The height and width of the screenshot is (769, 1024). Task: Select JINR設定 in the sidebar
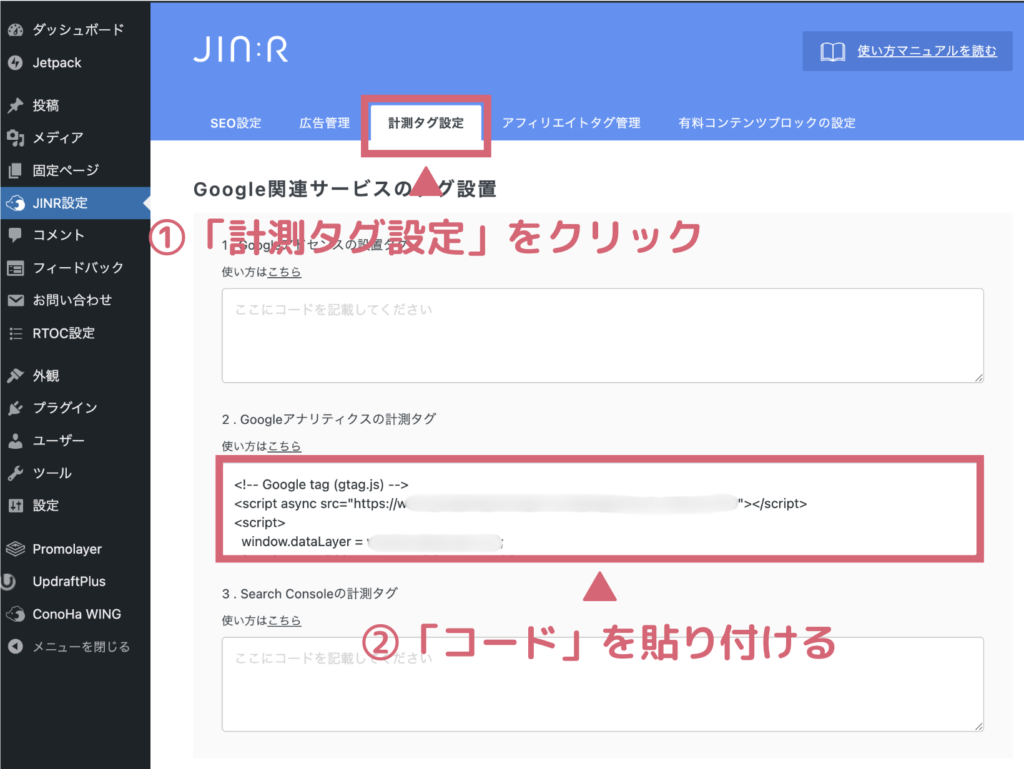(75, 203)
